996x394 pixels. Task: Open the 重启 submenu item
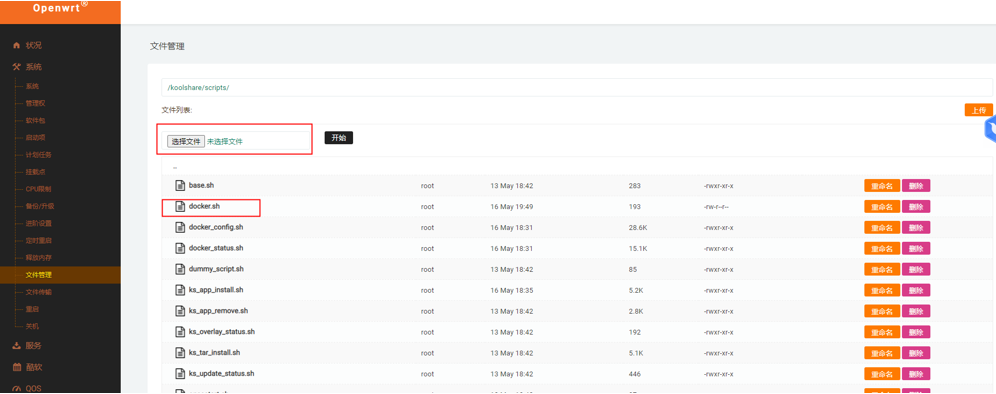(x=32, y=309)
